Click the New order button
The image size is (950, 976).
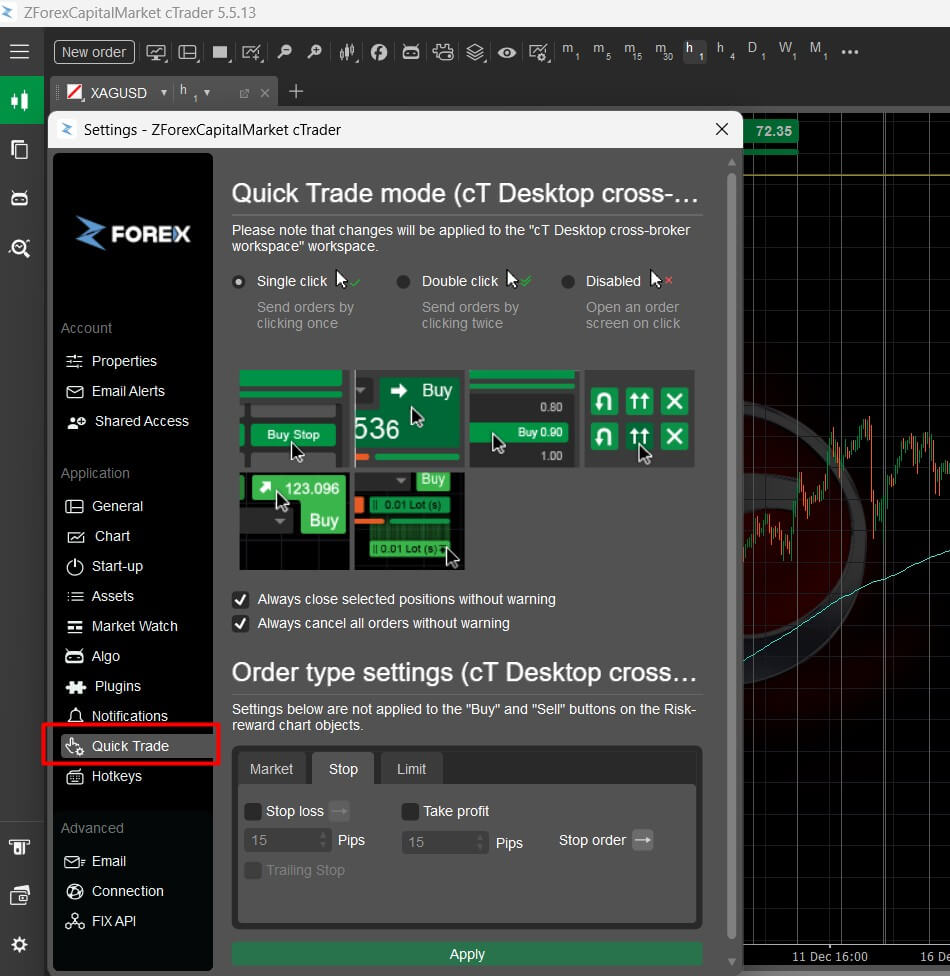point(94,52)
